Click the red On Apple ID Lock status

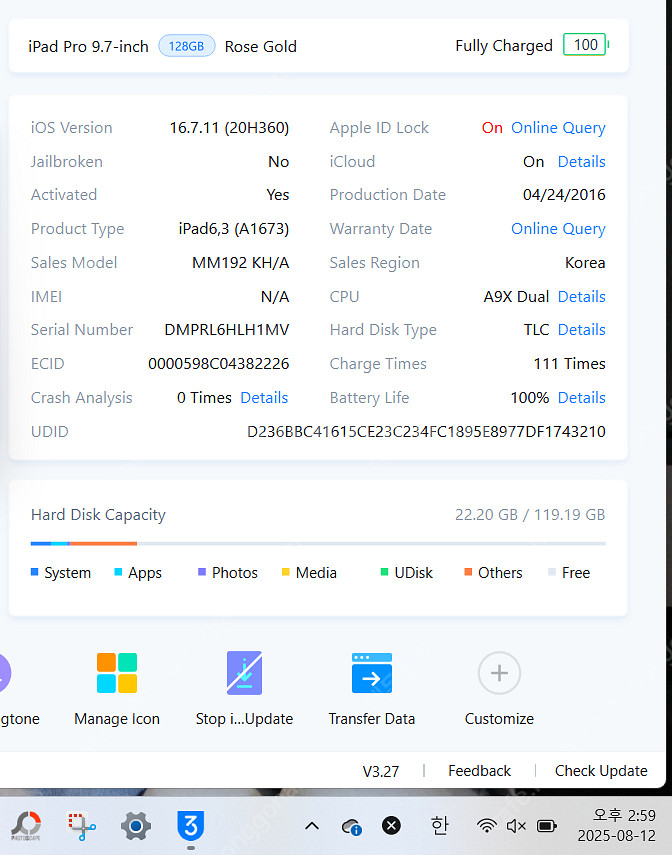(x=492, y=128)
